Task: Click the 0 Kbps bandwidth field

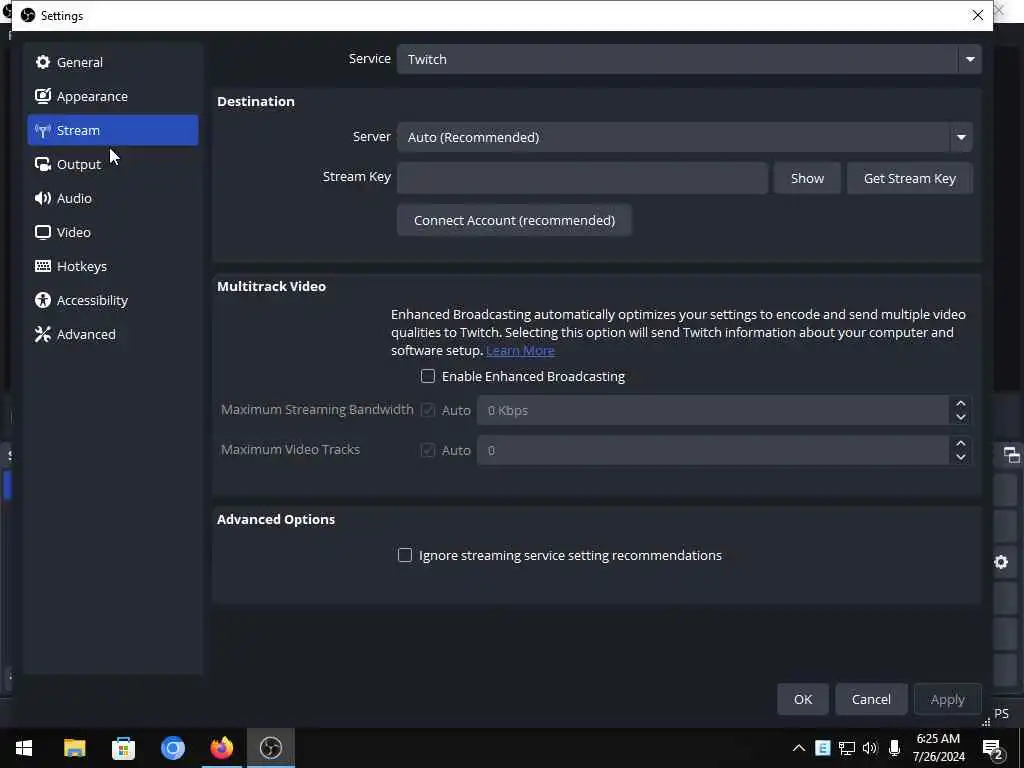Action: (712, 410)
